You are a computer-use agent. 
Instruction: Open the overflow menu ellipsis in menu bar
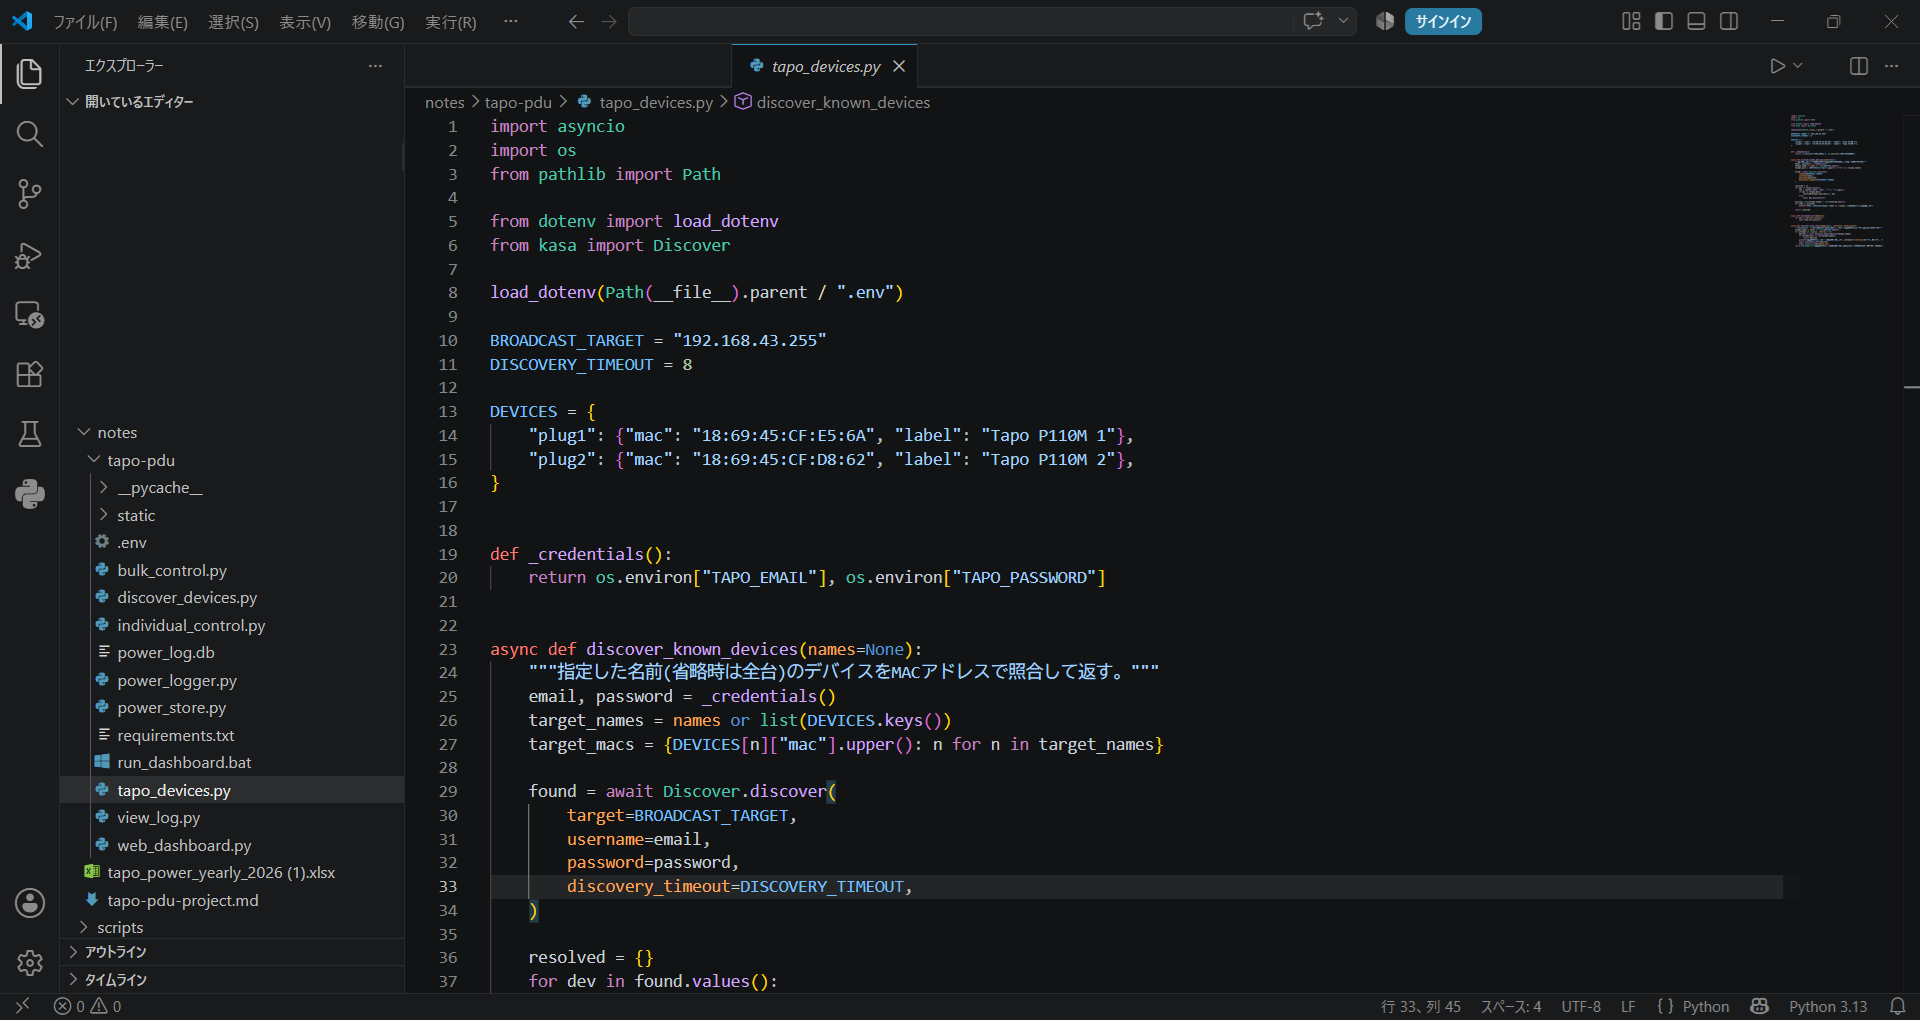(x=511, y=21)
